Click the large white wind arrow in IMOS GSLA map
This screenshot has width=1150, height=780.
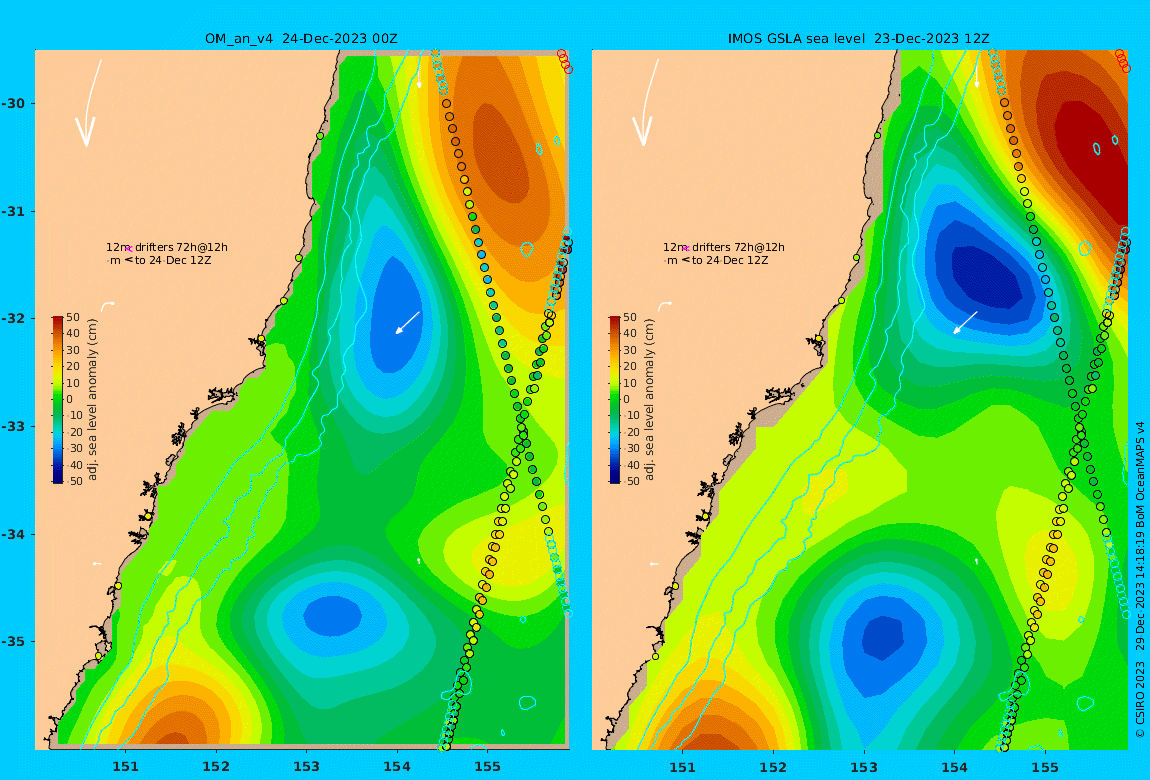point(645,103)
